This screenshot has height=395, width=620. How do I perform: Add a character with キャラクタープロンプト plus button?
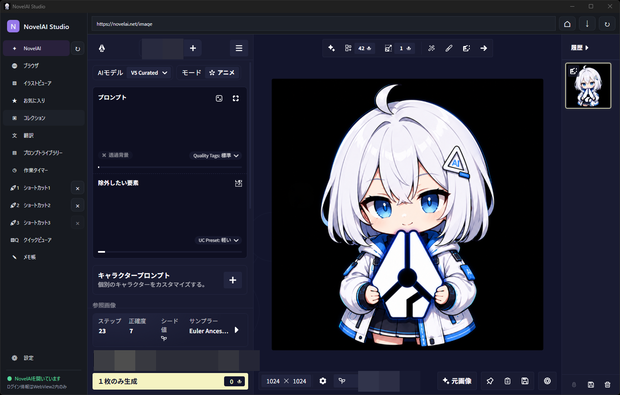pos(232,280)
